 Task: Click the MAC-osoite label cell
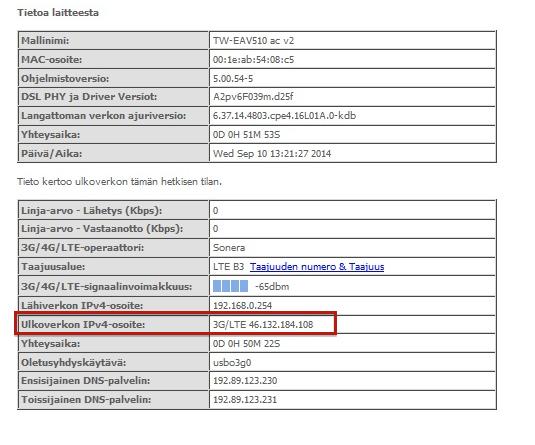113,60
